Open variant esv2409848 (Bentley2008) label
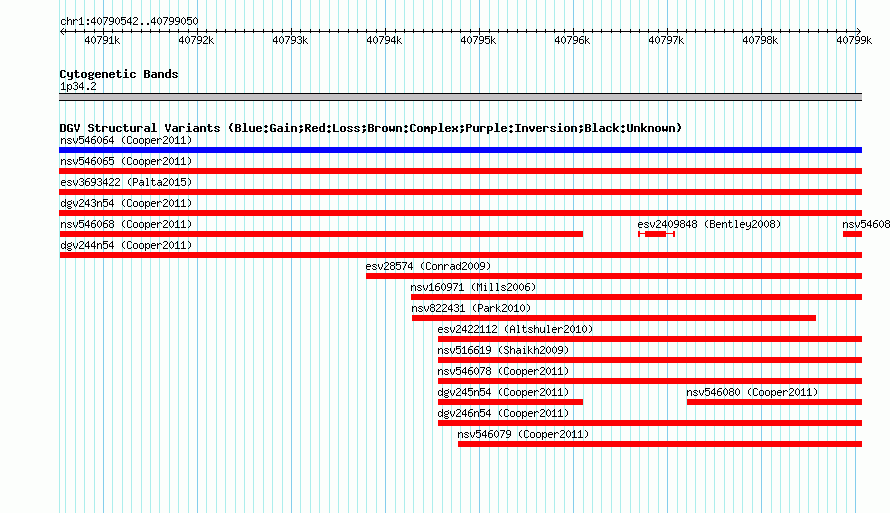890x513 pixels. pos(709,224)
